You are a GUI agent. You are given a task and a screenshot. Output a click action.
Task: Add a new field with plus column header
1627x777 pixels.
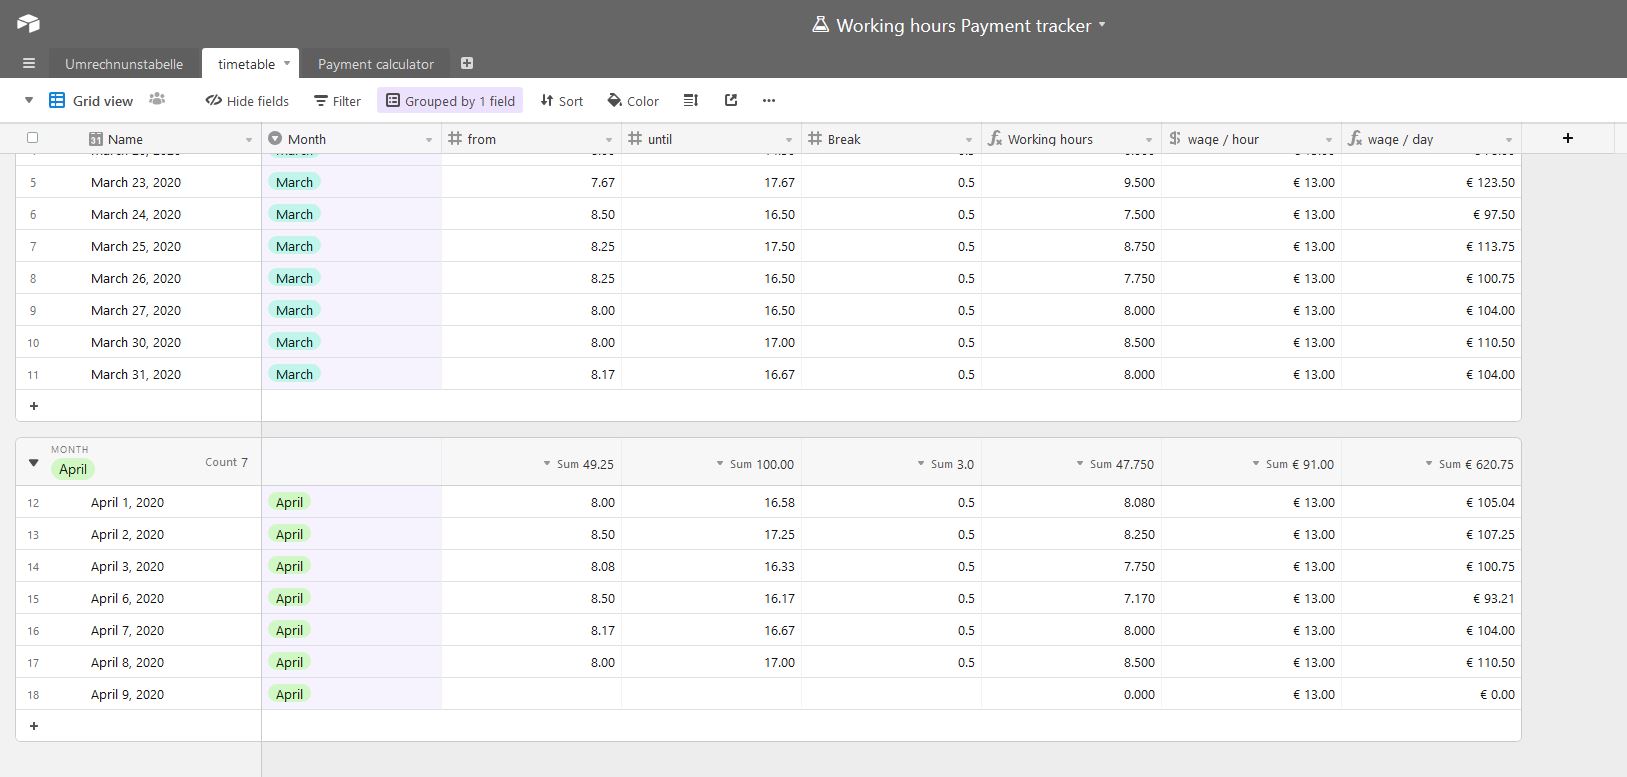[x=1567, y=138]
